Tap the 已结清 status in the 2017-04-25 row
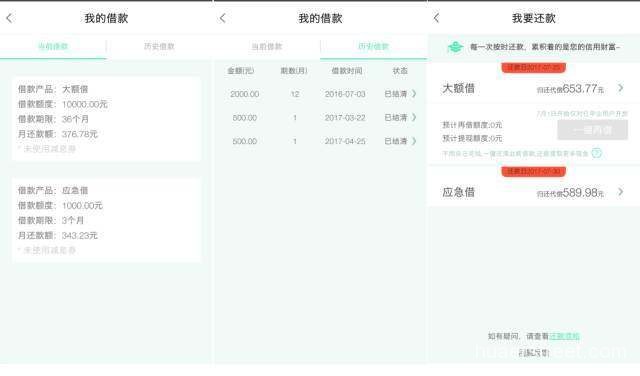640x376 pixels. pos(396,141)
